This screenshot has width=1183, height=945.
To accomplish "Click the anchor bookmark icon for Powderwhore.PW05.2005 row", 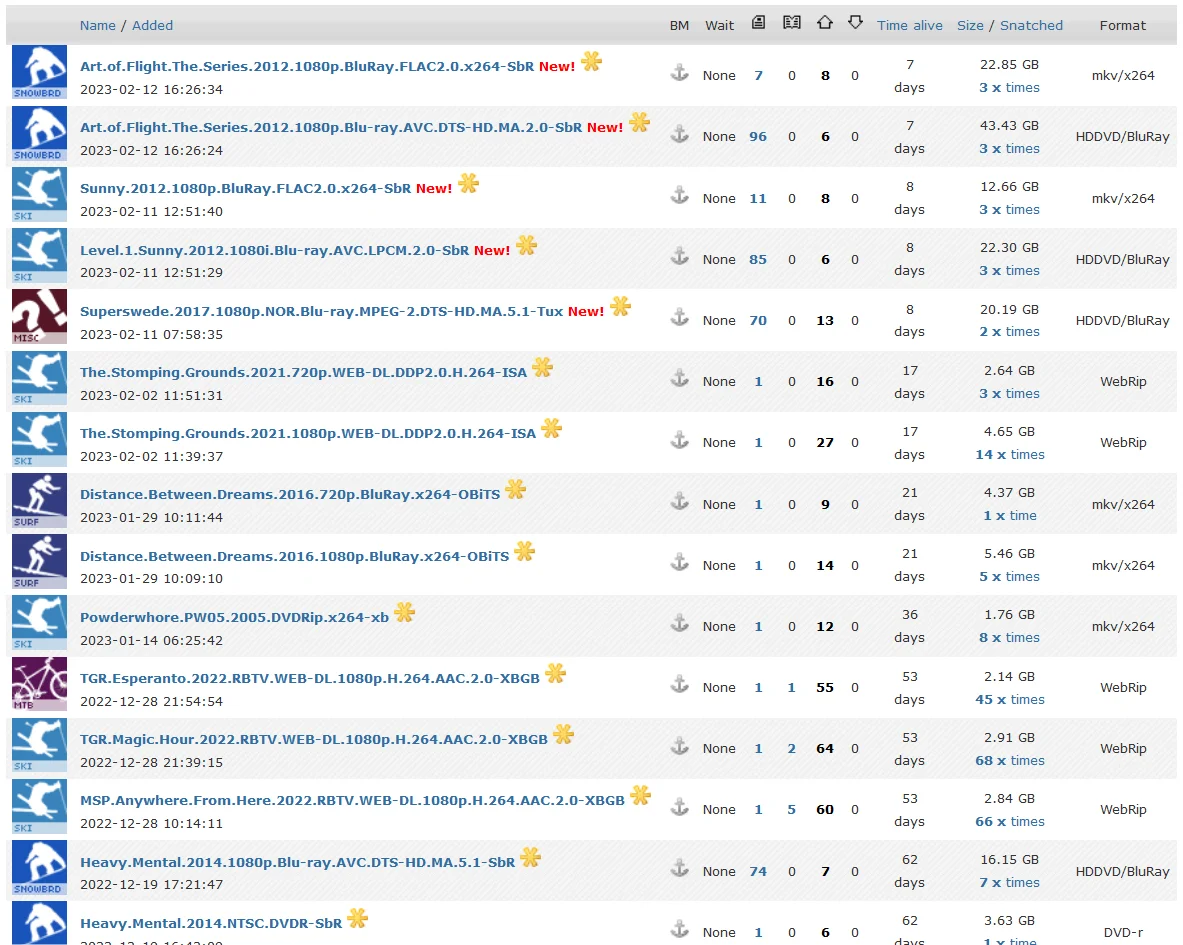I will click(x=680, y=624).
